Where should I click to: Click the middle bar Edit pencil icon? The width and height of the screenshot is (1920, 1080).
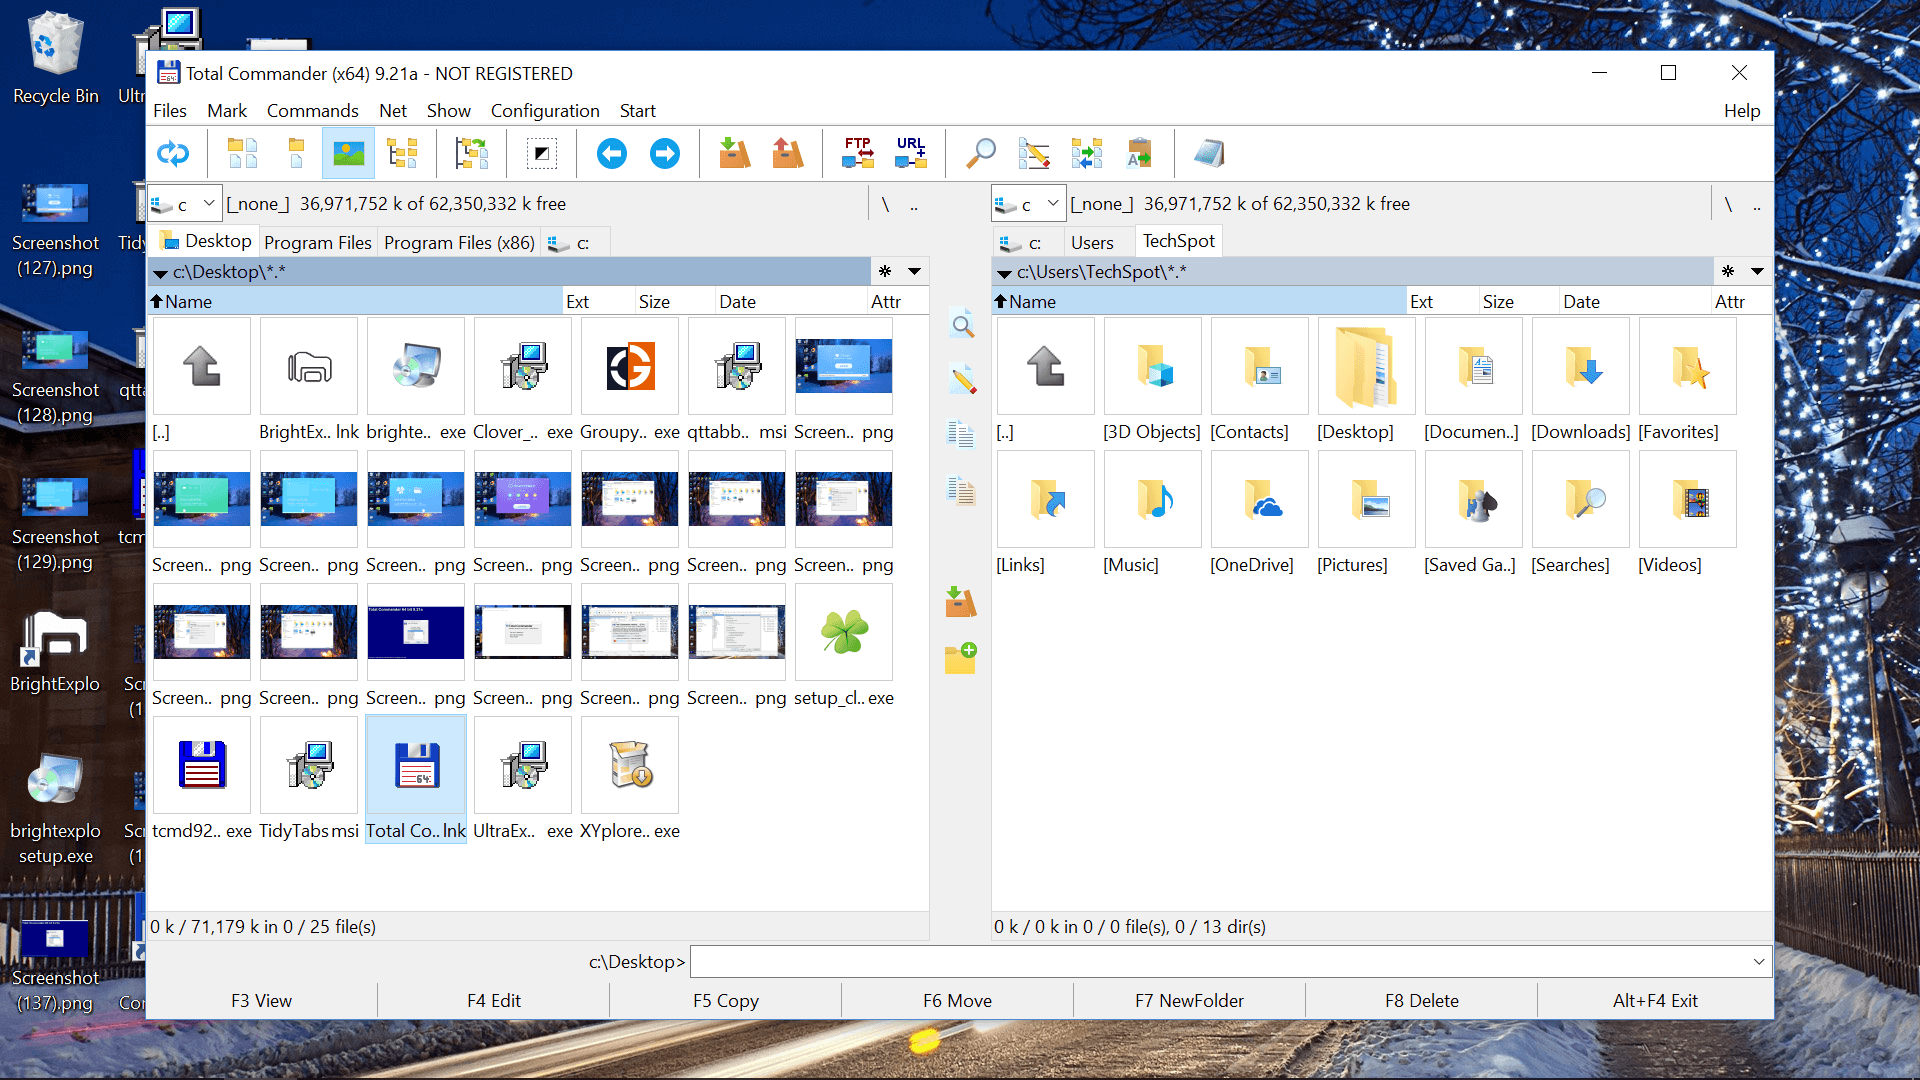[962, 380]
